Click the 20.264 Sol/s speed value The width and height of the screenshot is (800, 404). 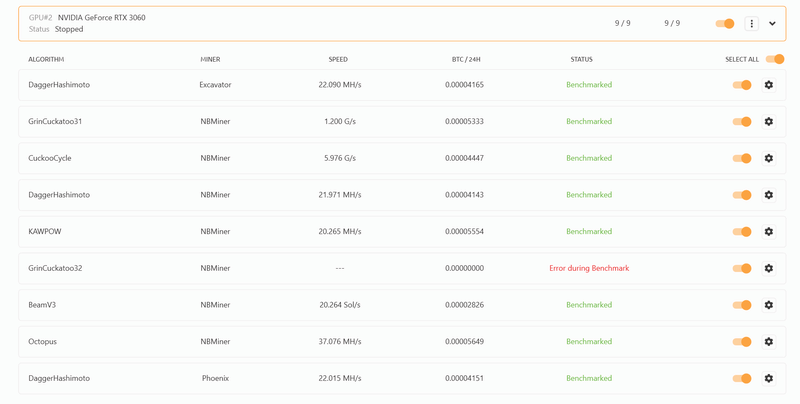coord(340,305)
